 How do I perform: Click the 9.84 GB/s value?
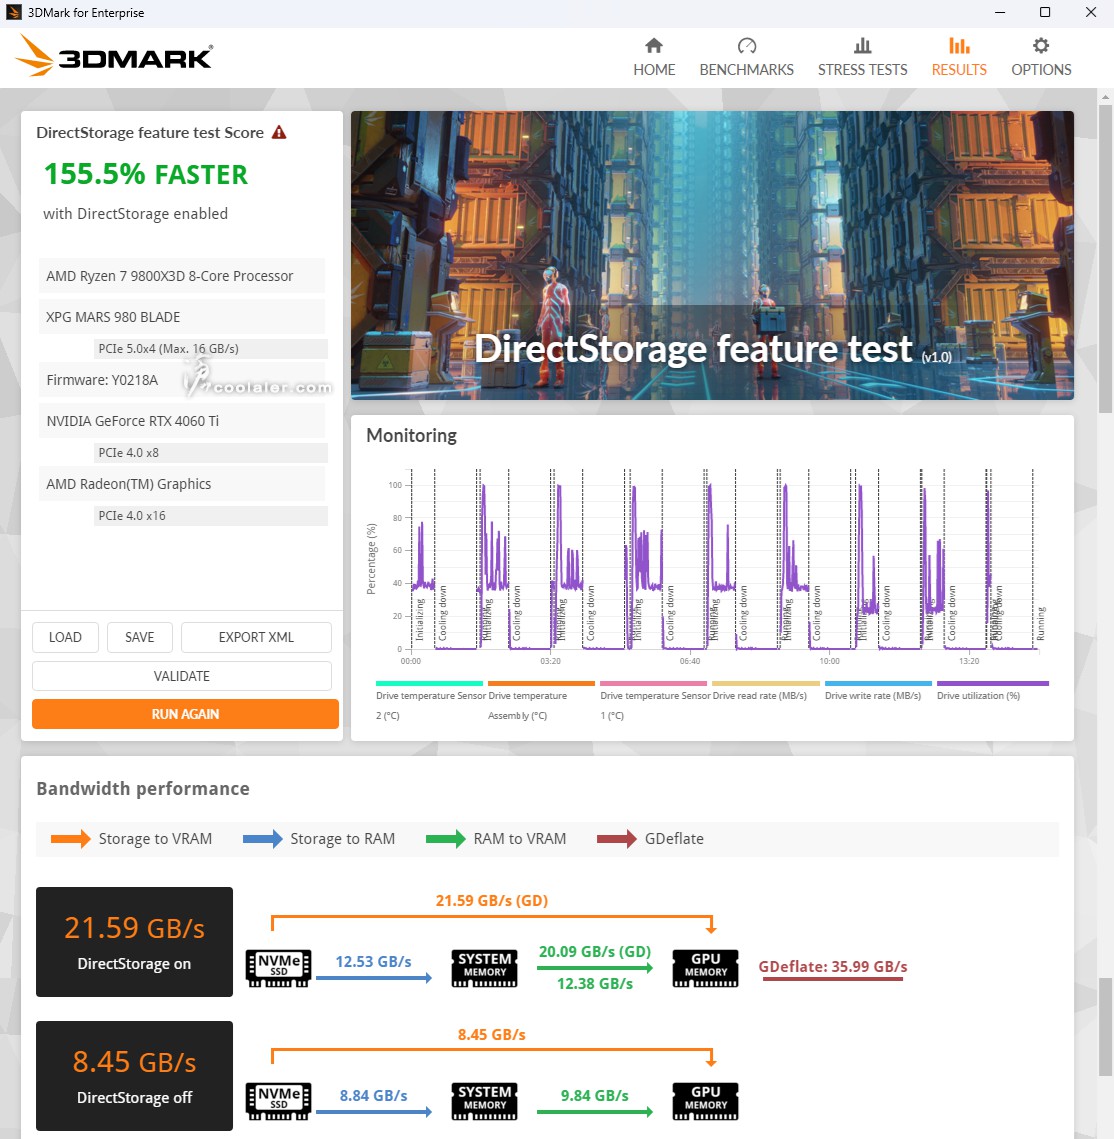[x=594, y=1095]
